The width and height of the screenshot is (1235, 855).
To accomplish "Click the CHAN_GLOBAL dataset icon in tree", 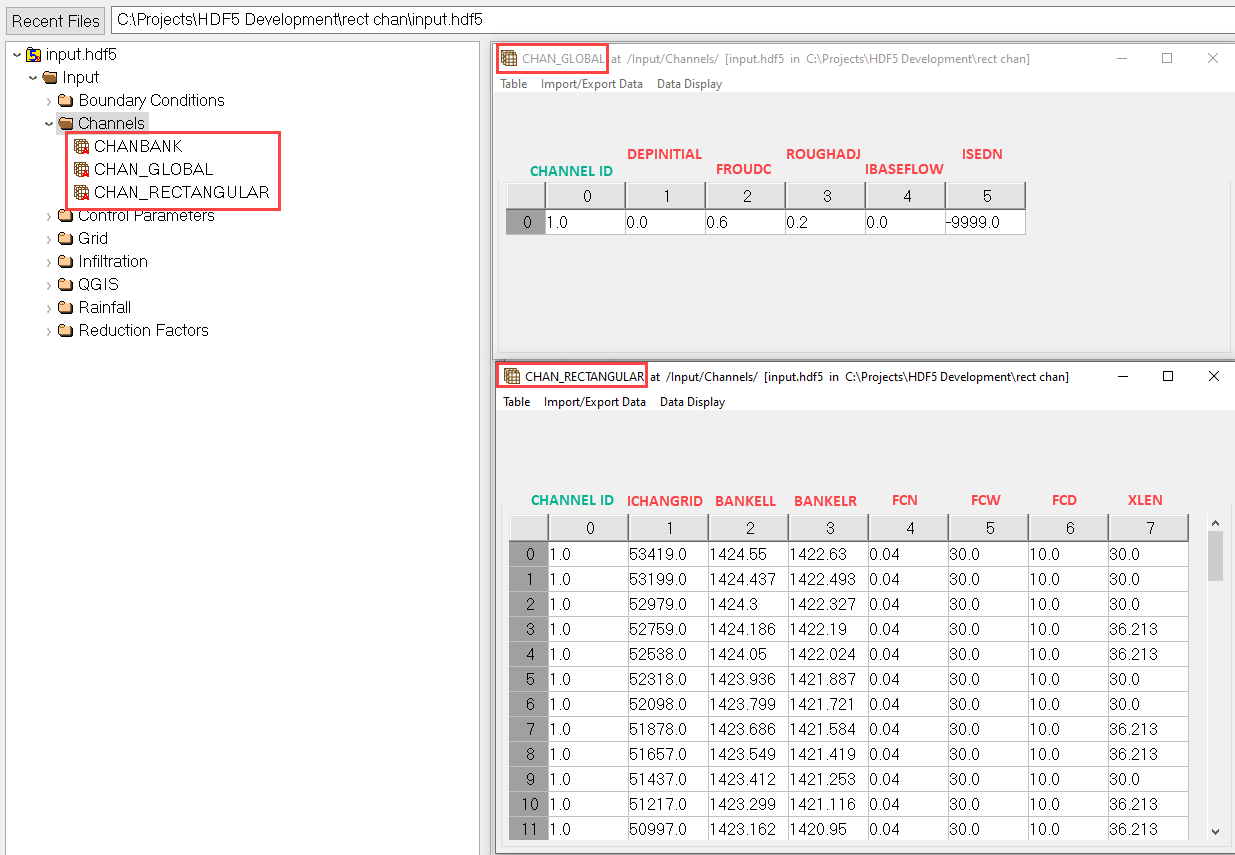I will pyautogui.click(x=82, y=170).
